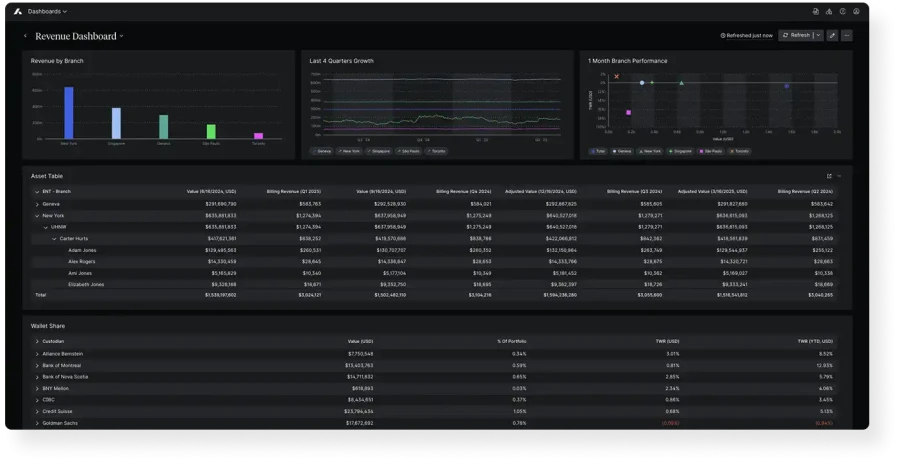The image size is (900, 463).
Task: Click the edit pencil icon near Refresh
Action: (832, 35)
